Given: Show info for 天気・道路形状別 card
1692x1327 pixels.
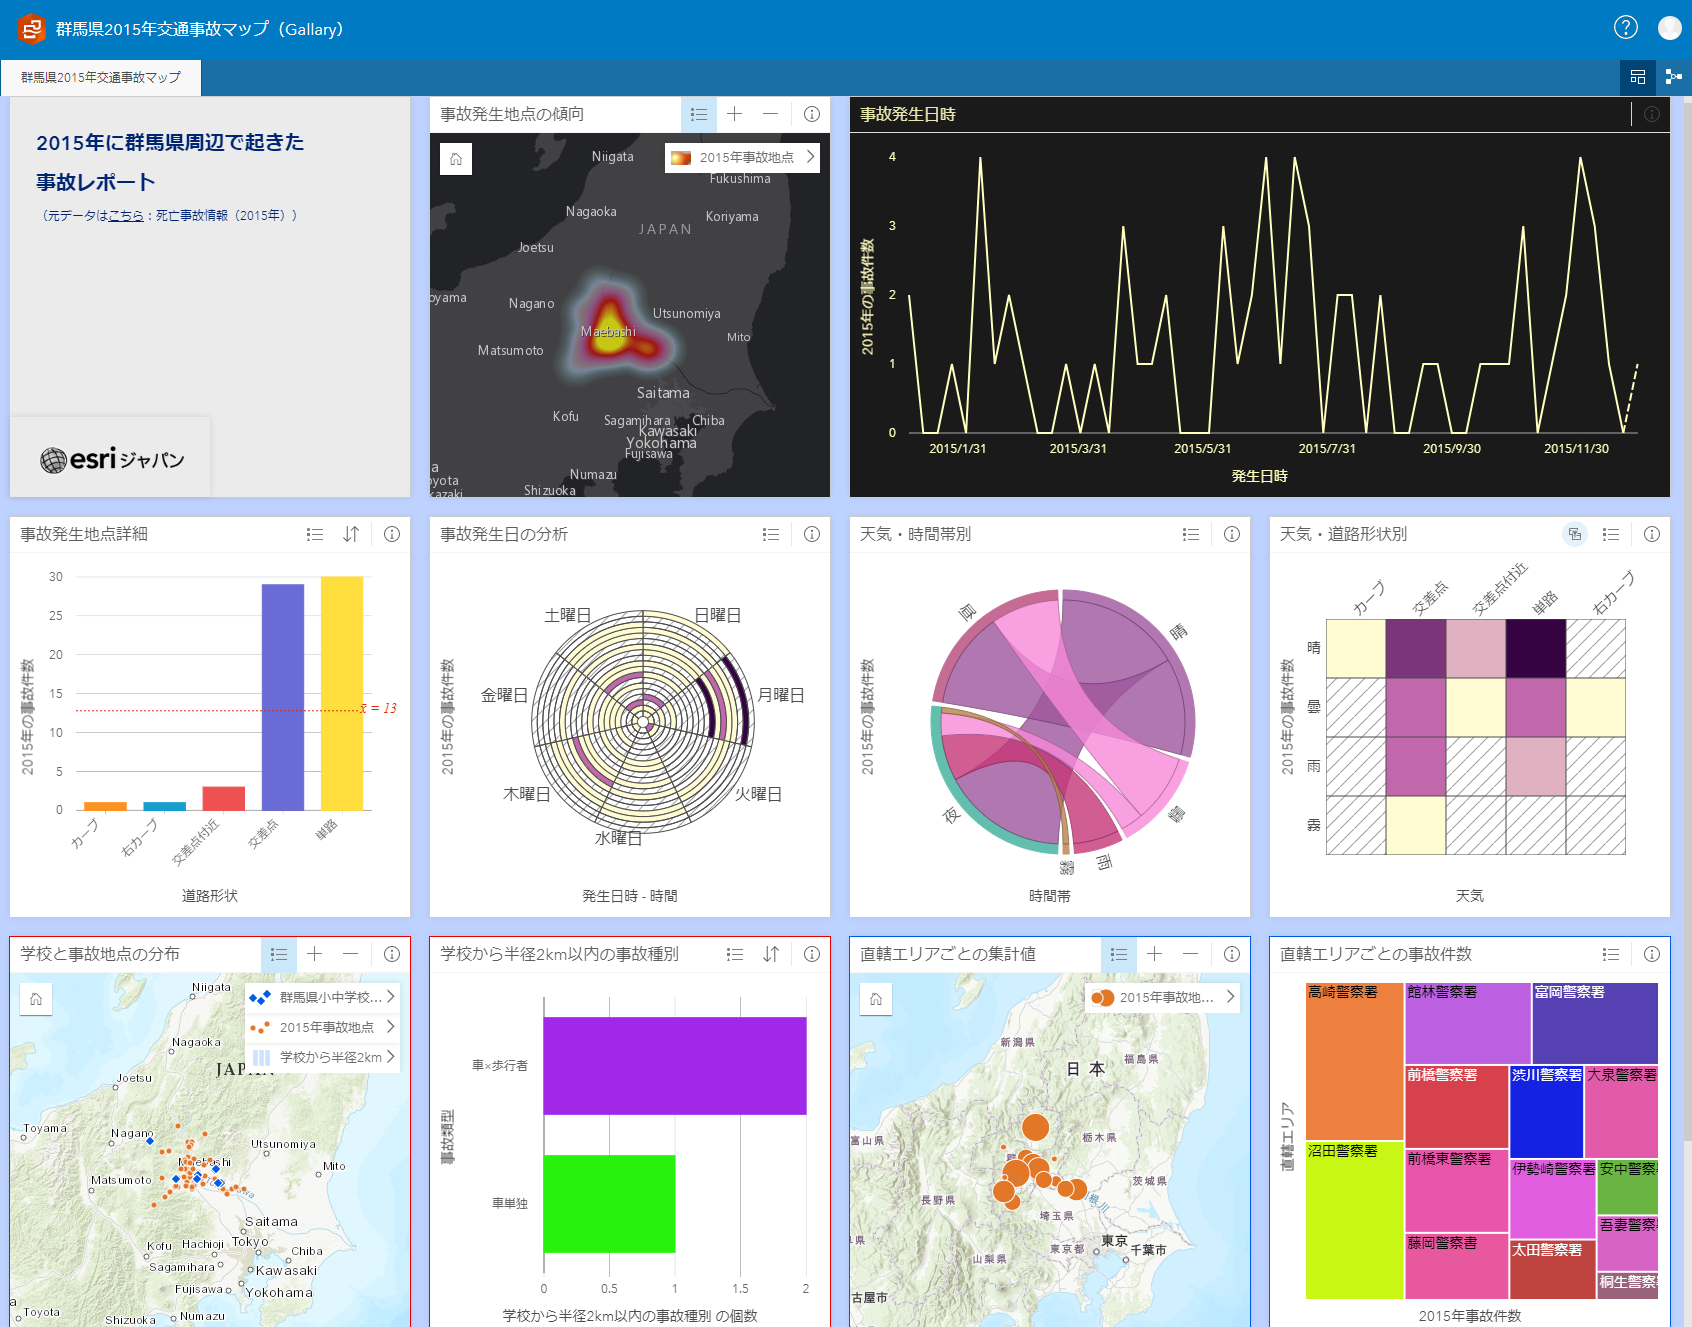Looking at the screenshot, I should pyautogui.click(x=1652, y=534).
